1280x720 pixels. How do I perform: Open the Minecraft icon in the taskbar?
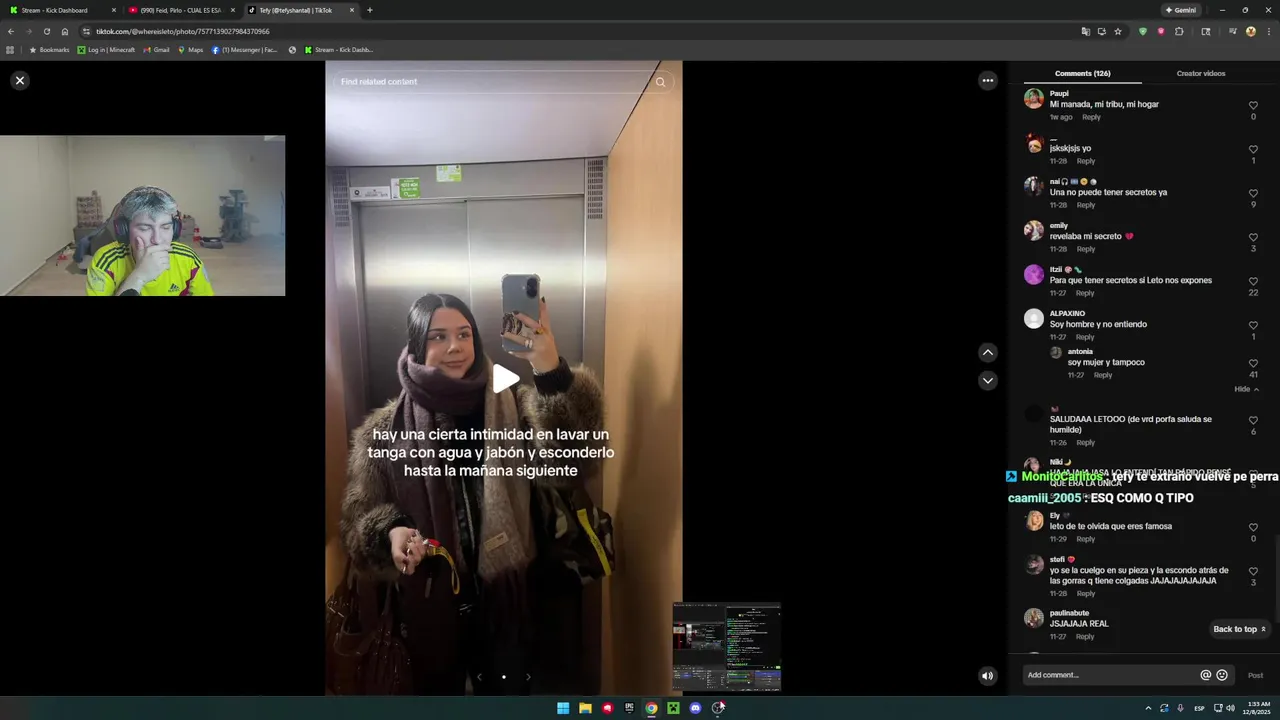click(673, 708)
